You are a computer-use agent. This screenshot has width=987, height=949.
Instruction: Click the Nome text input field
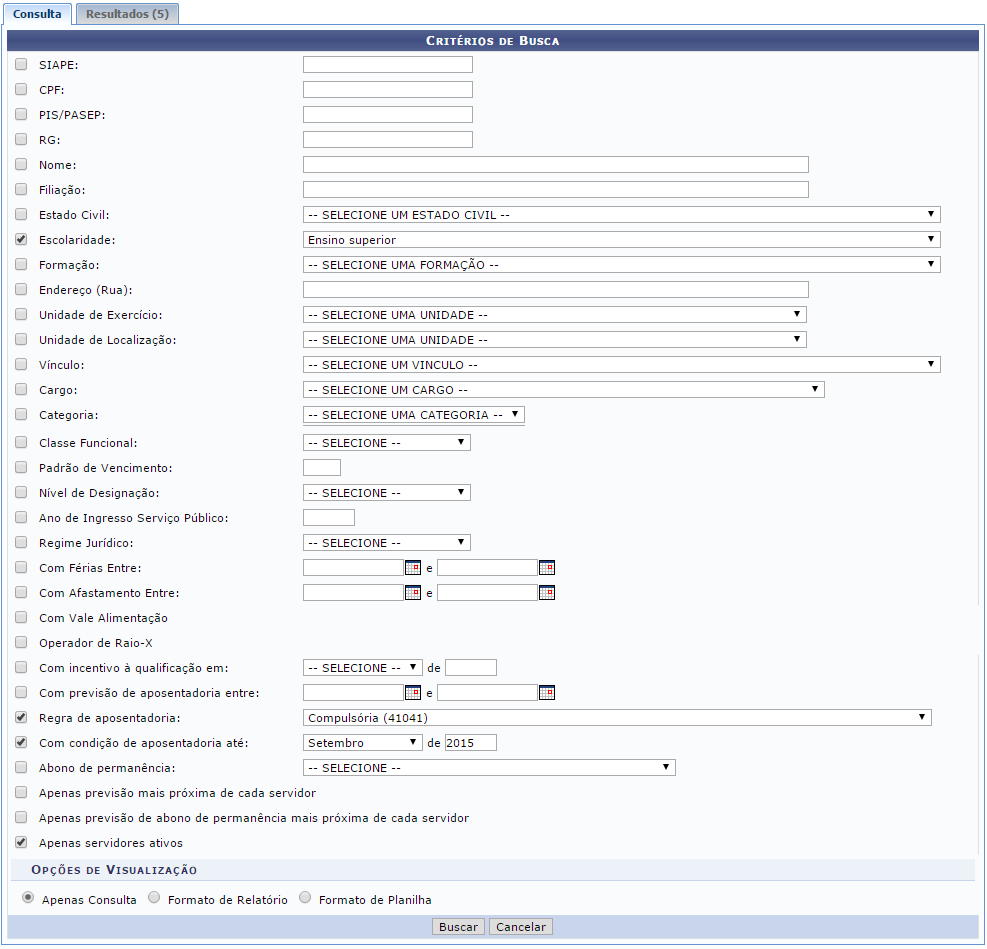tap(555, 165)
